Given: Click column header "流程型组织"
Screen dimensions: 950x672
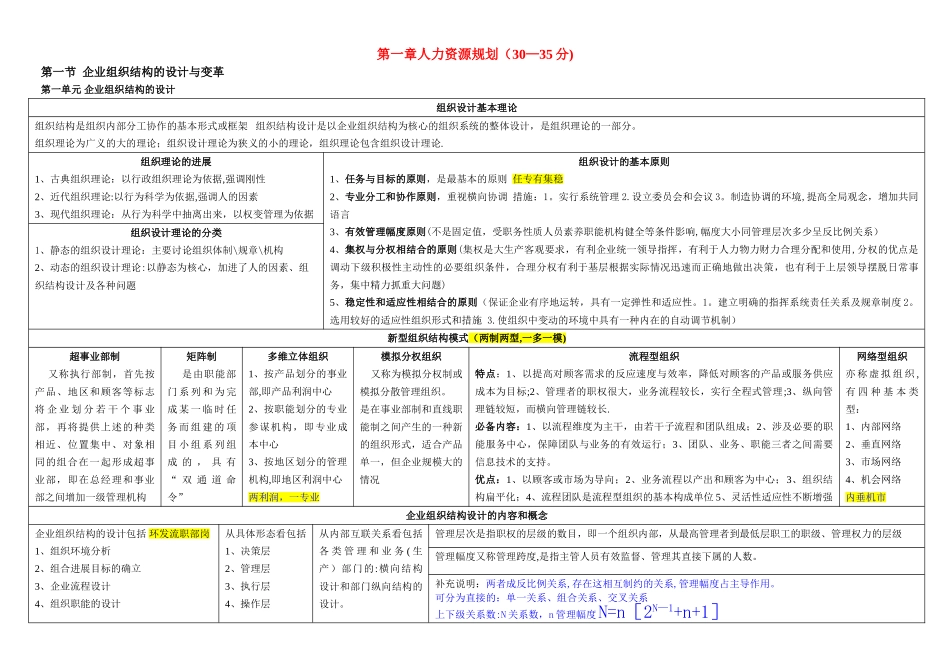Looking at the screenshot, I should (654, 356).
